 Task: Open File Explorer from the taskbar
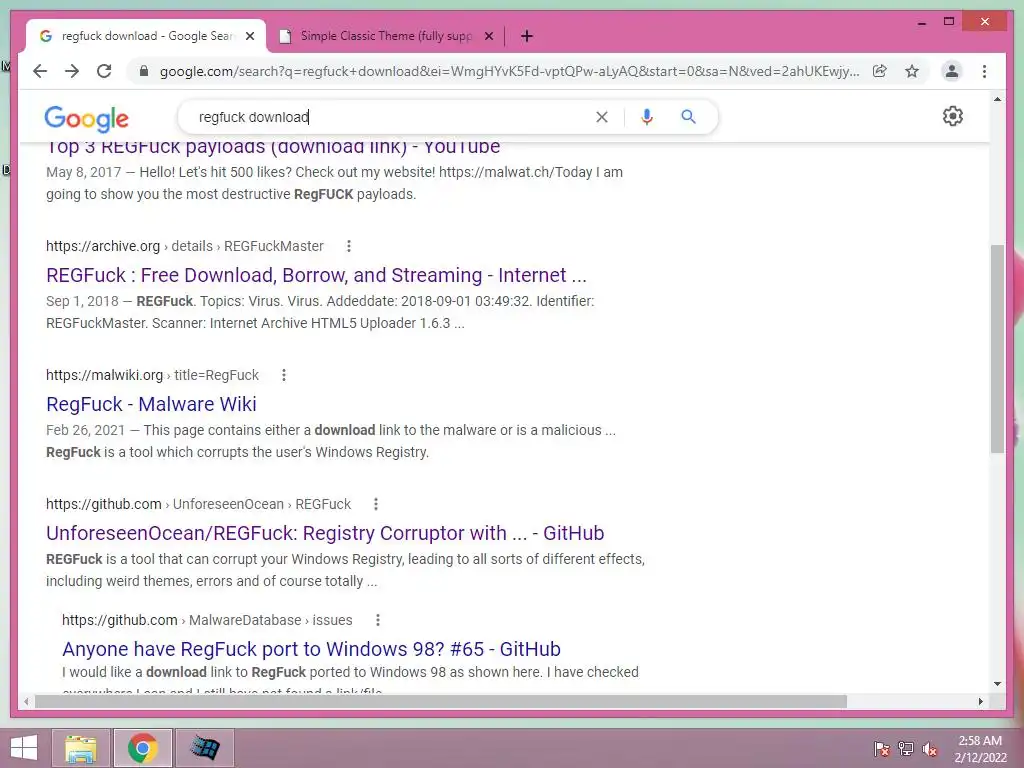pos(80,748)
